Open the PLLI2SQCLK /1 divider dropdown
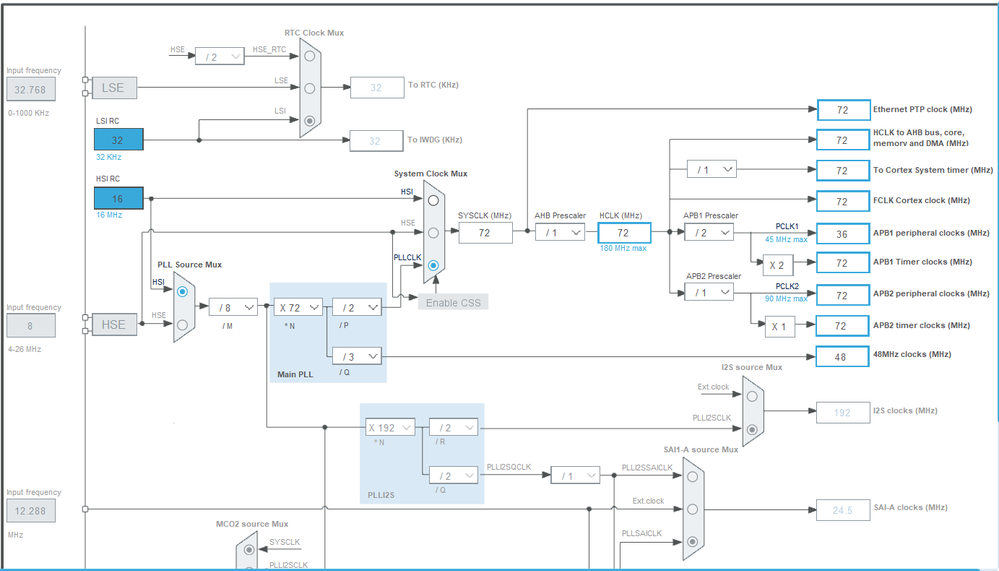 [x=575, y=475]
